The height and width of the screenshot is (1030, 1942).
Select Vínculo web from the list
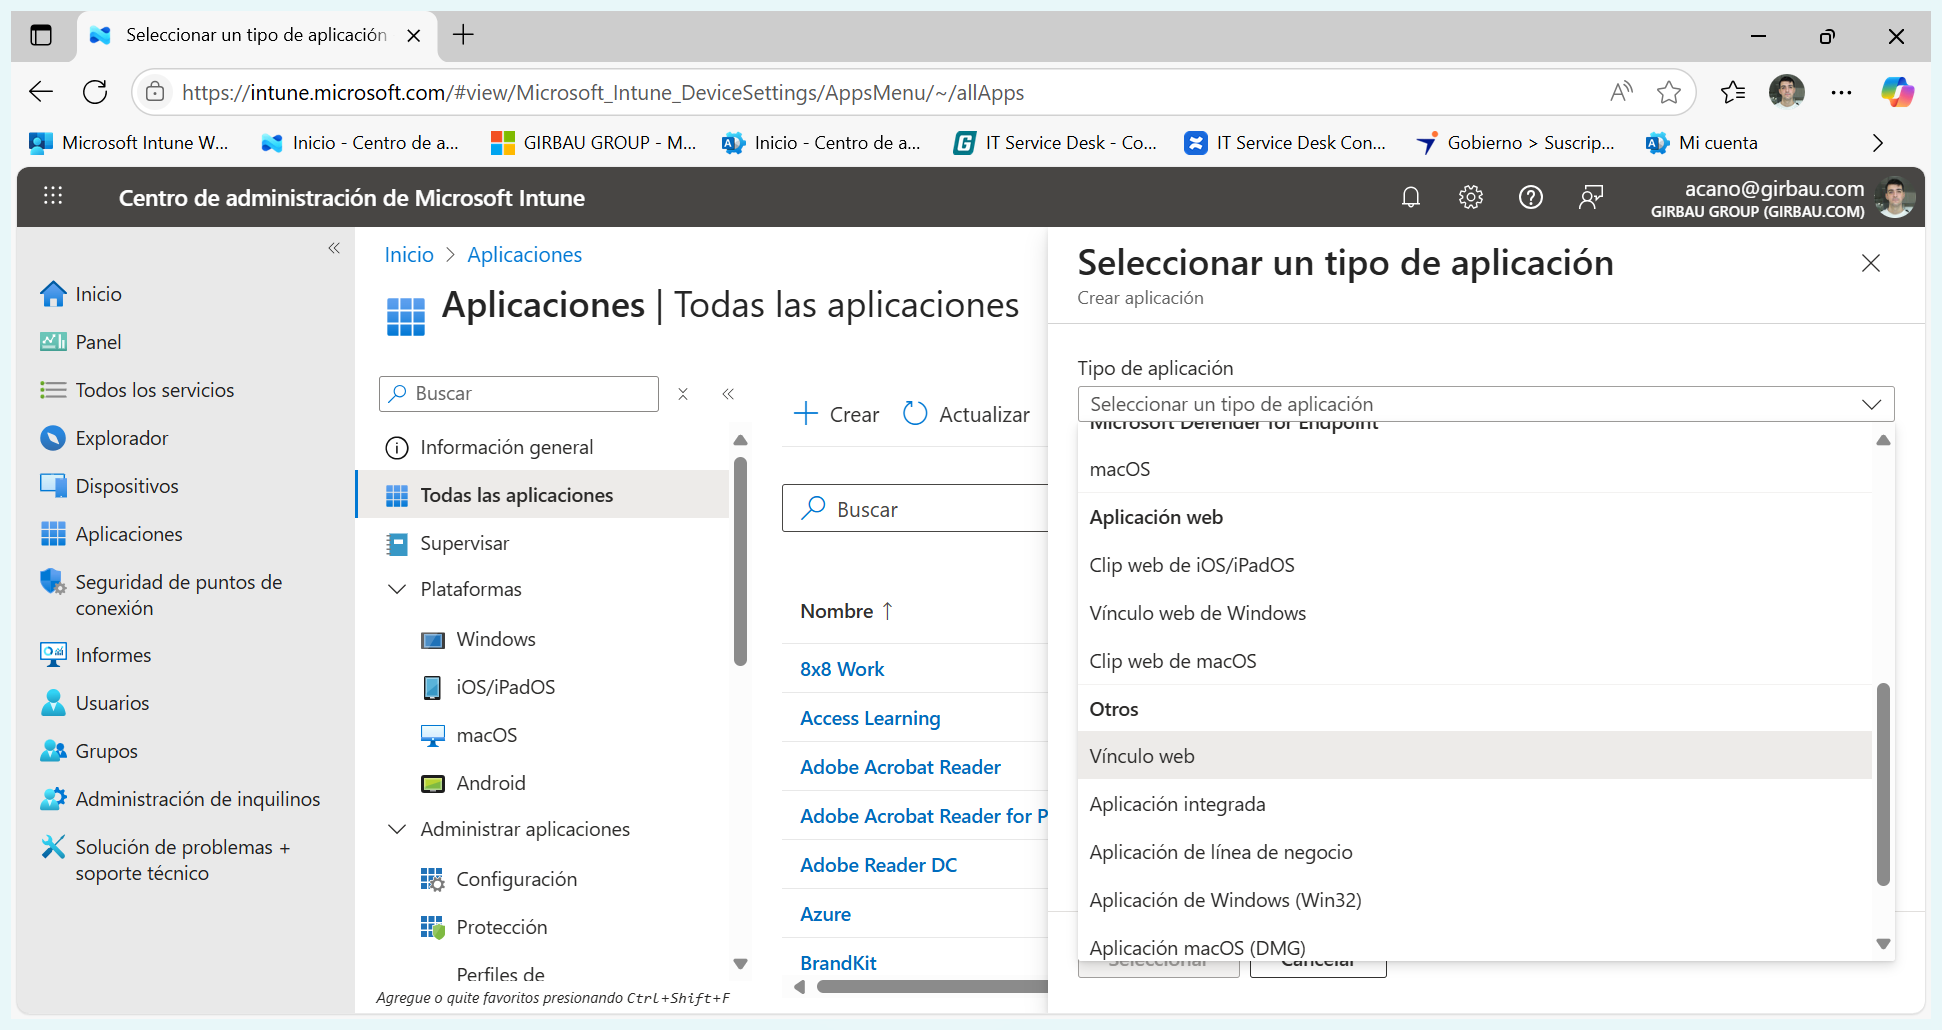click(x=1142, y=756)
